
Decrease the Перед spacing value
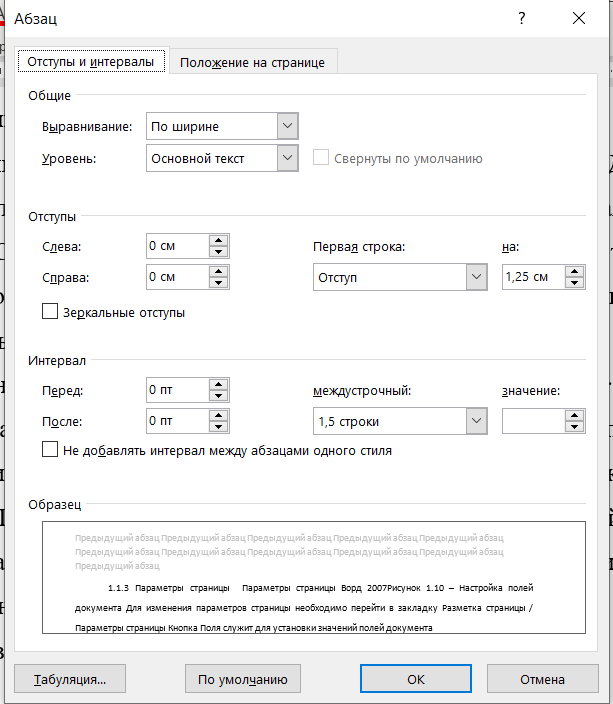(219, 396)
